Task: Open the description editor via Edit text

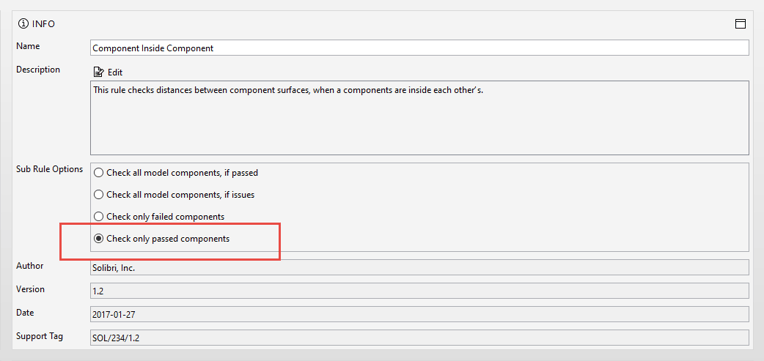Action: click(115, 72)
